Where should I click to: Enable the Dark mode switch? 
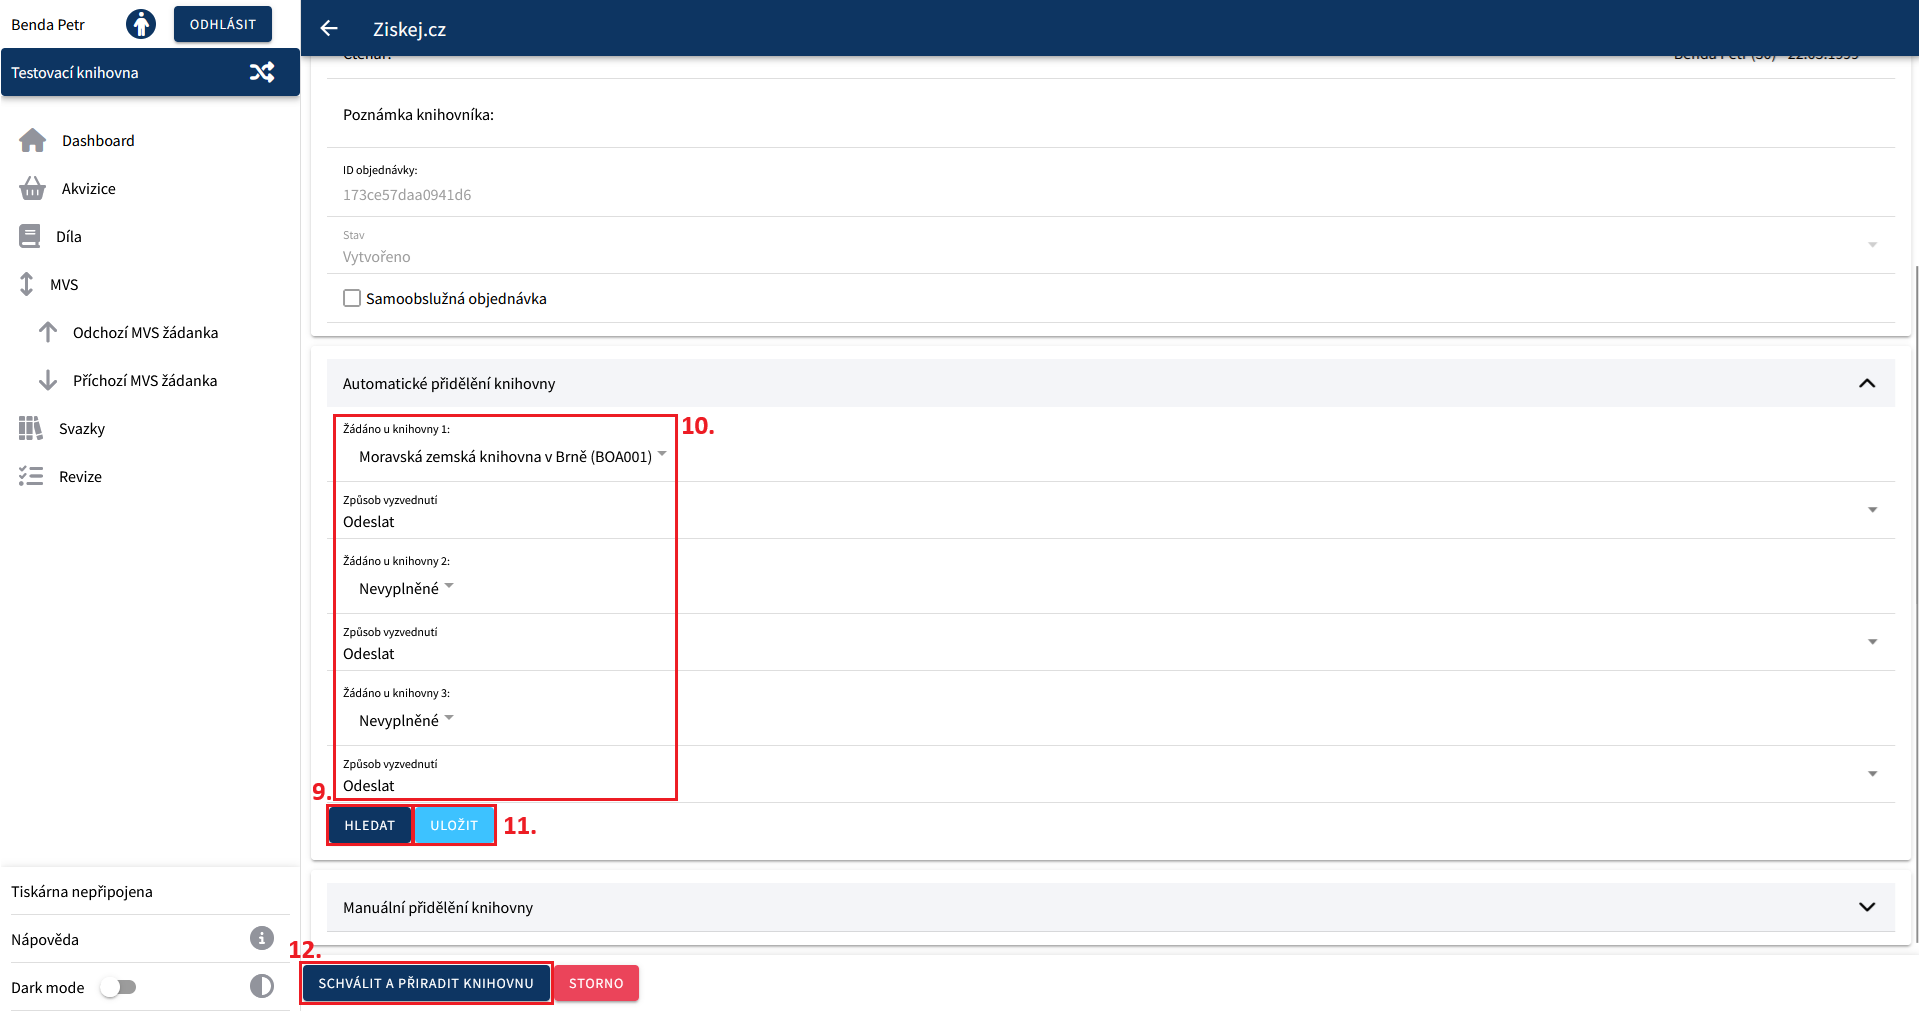pos(118,987)
